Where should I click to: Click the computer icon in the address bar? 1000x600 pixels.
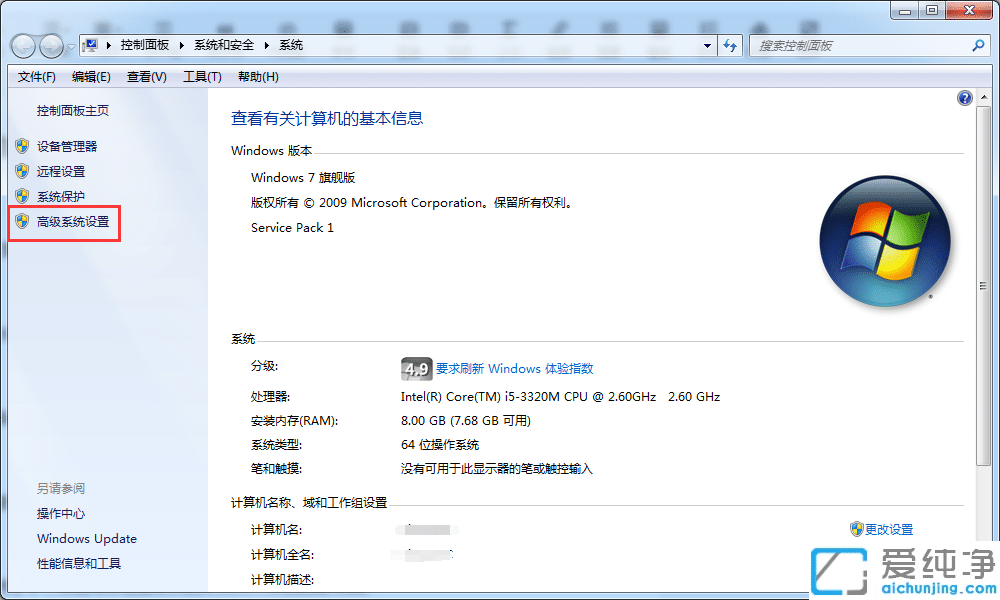click(91, 45)
